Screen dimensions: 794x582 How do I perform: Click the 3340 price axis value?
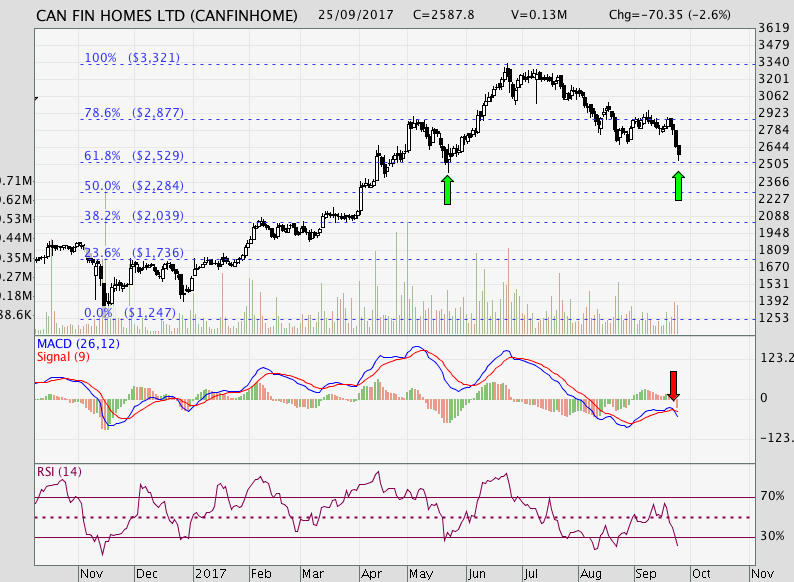pyautogui.click(x=774, y=62)
